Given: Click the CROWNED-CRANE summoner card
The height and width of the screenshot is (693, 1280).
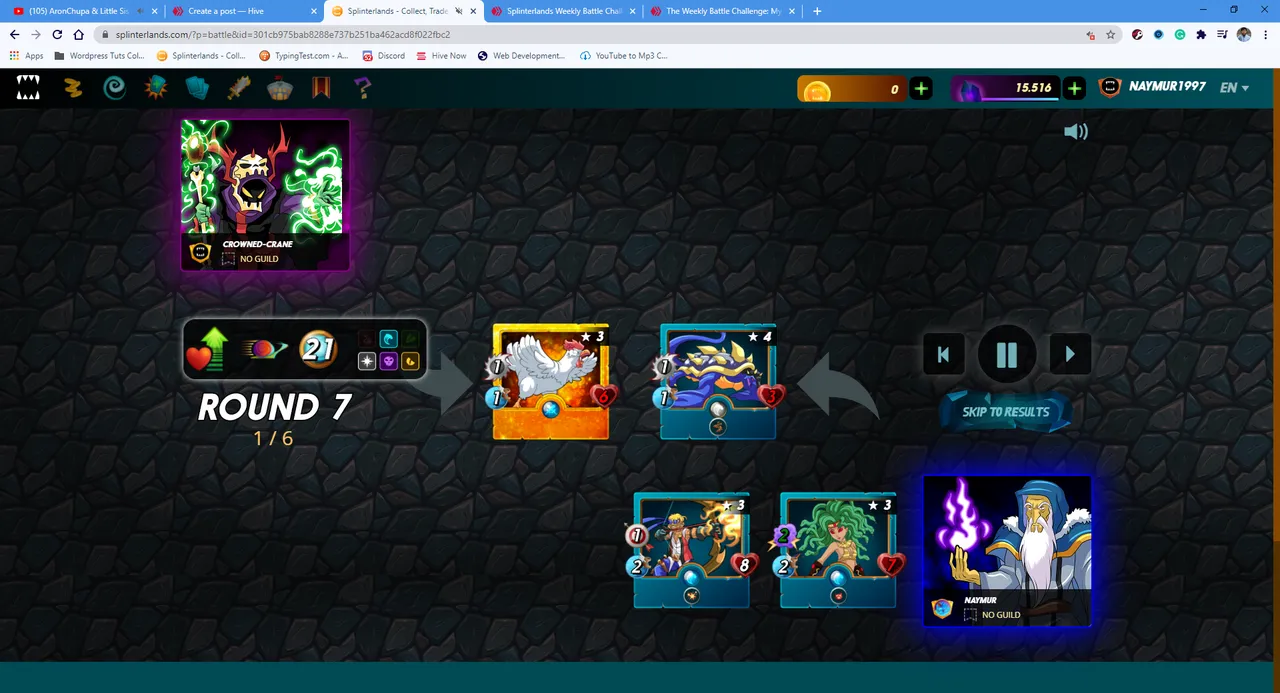Looking at the screenshot, I should point(265,194).
